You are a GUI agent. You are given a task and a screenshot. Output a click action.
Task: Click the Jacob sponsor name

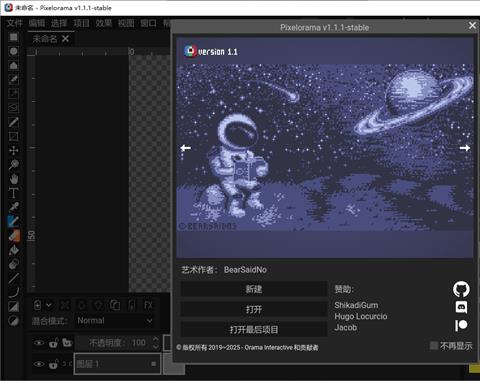point(346,327)
